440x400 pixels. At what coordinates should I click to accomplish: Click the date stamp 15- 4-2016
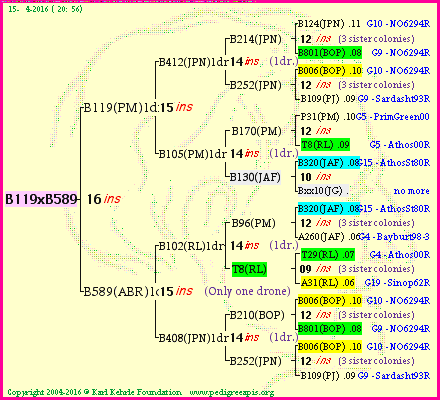[45, 9]
